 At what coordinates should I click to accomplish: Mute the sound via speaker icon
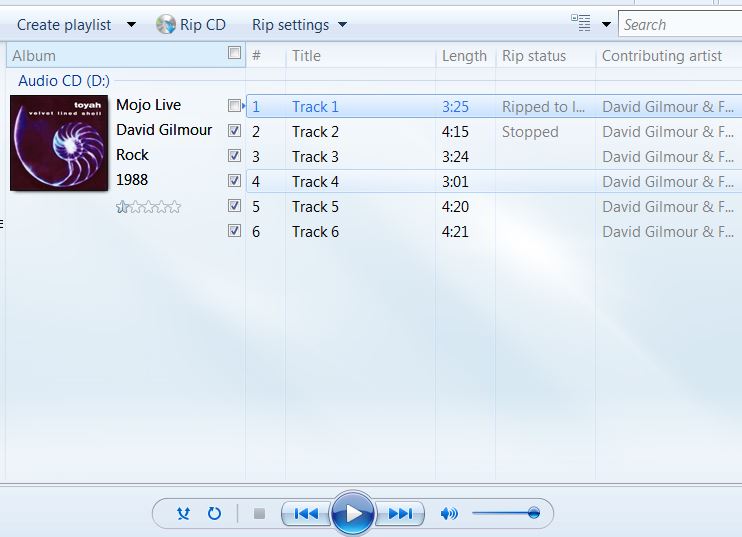[449, 513]
